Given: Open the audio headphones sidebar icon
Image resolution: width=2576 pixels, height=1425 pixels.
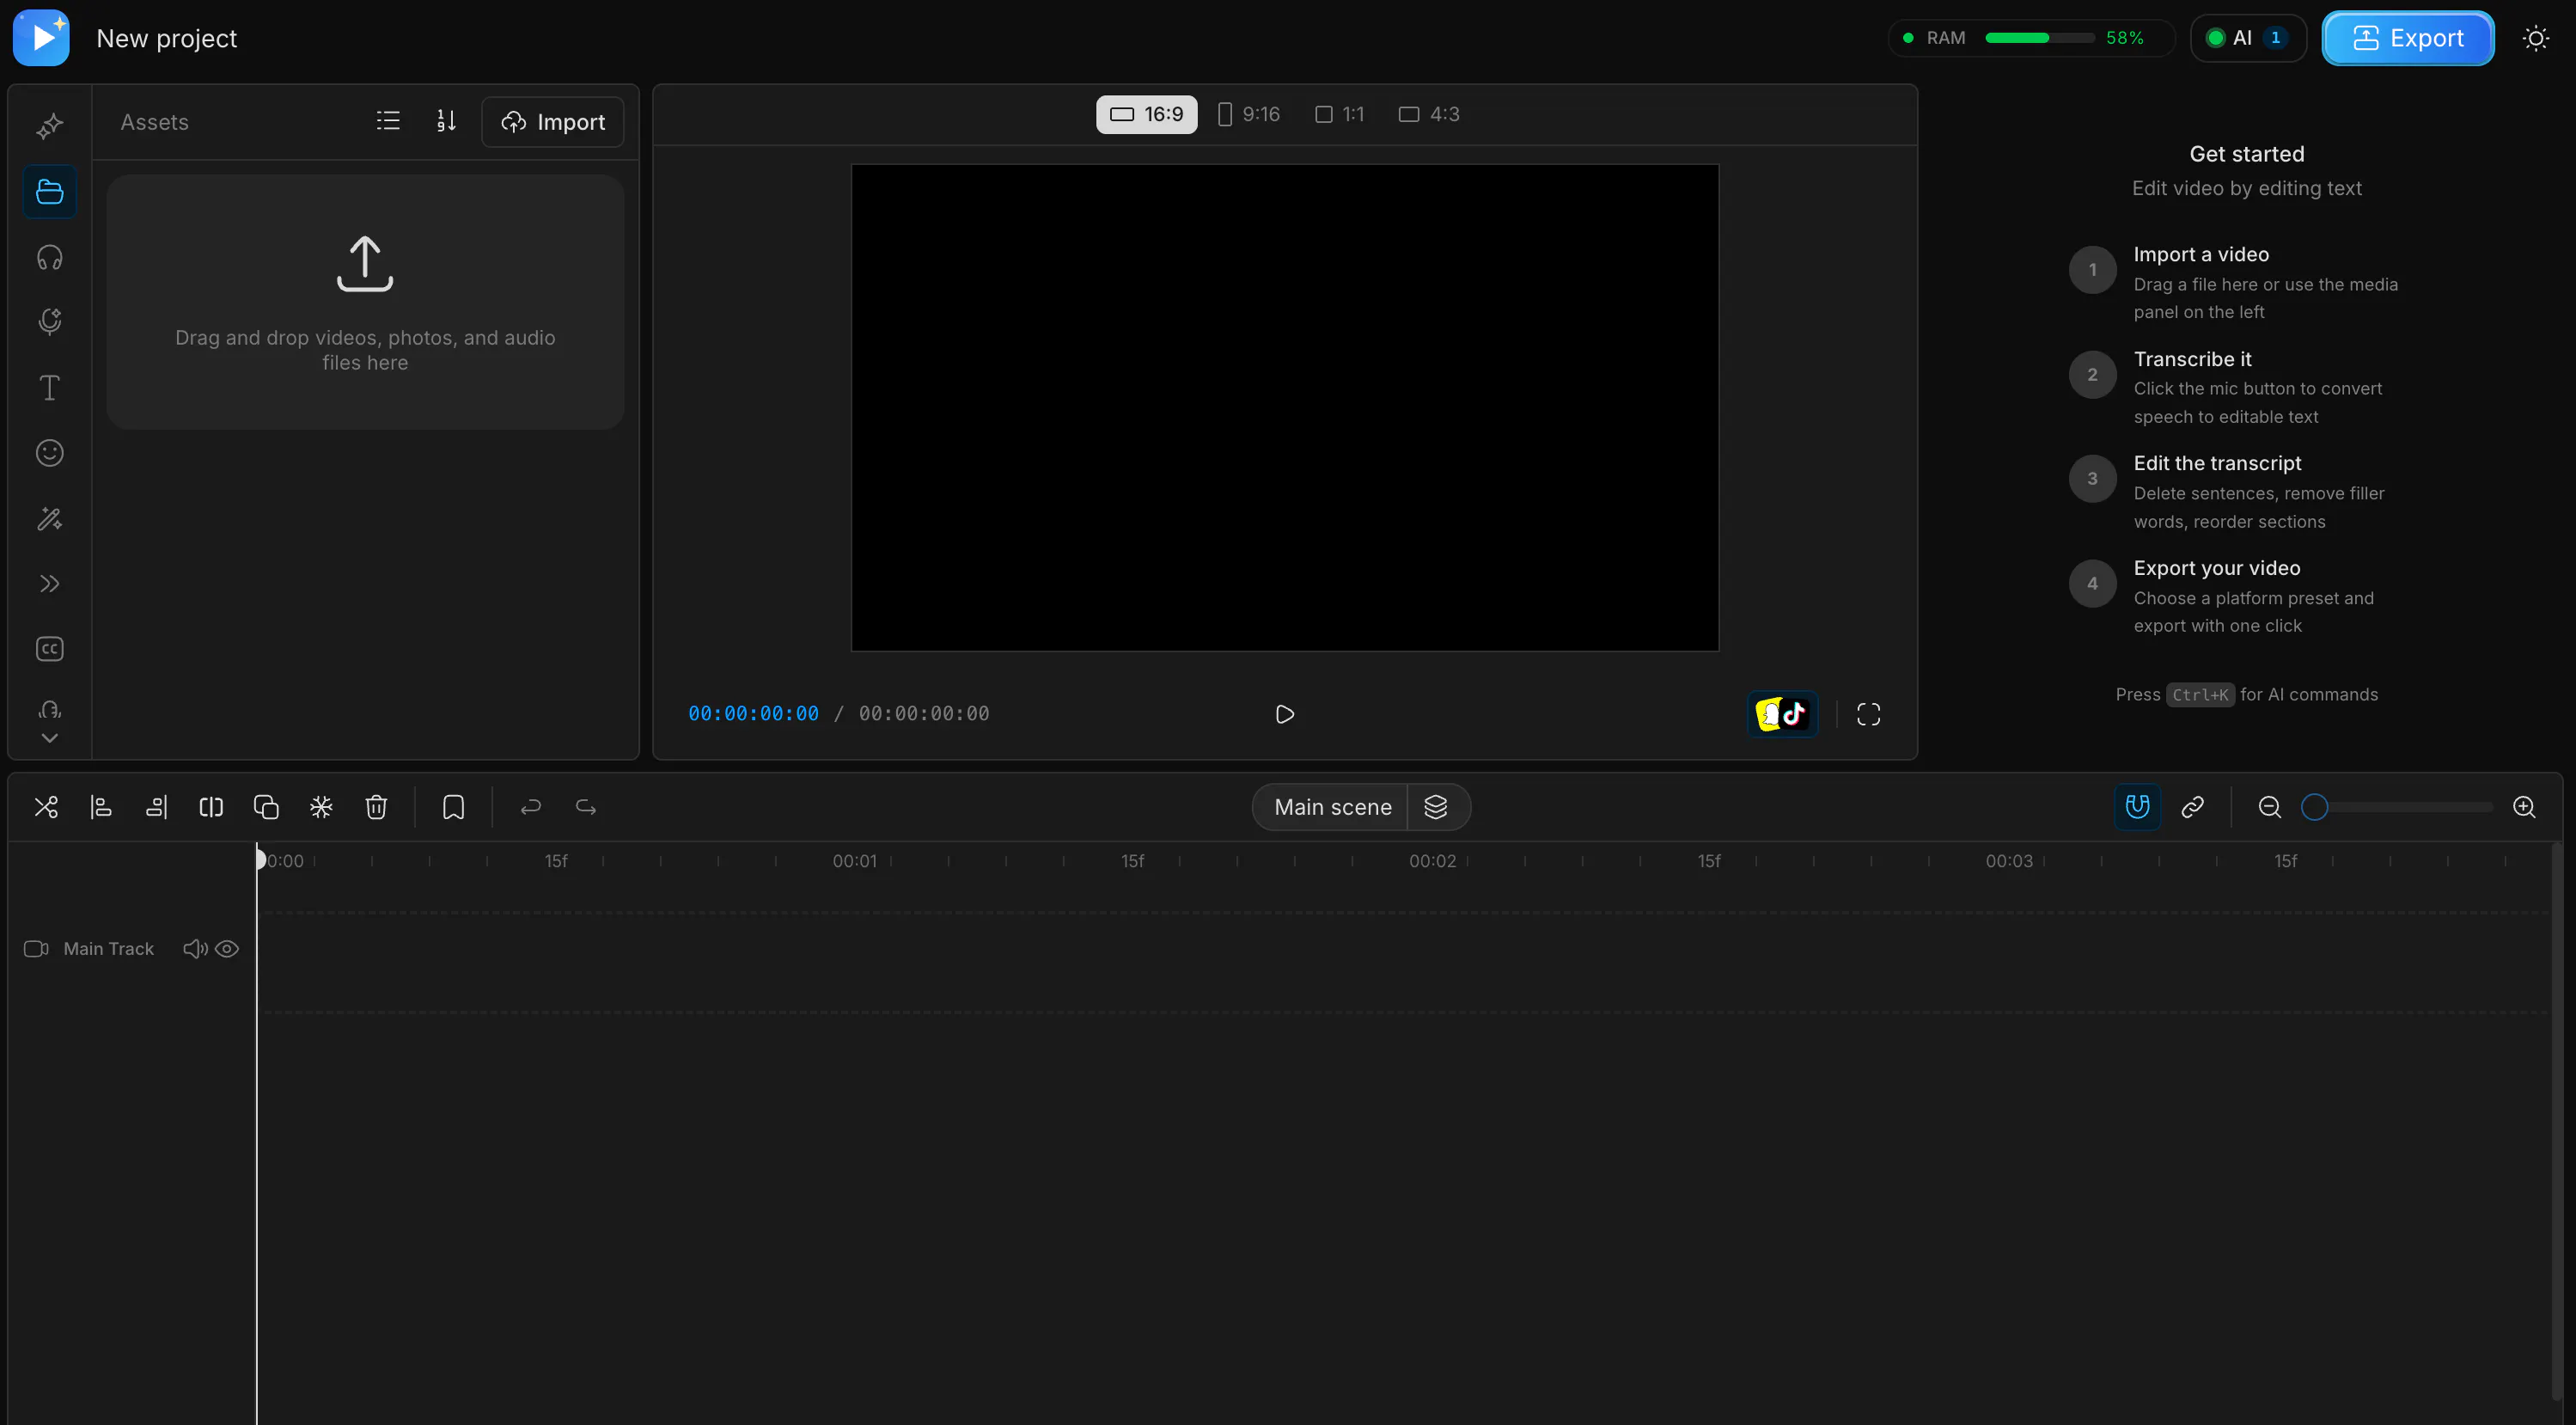Looking at the screenshot, I should pyautogui.click(x=49, y=257).
